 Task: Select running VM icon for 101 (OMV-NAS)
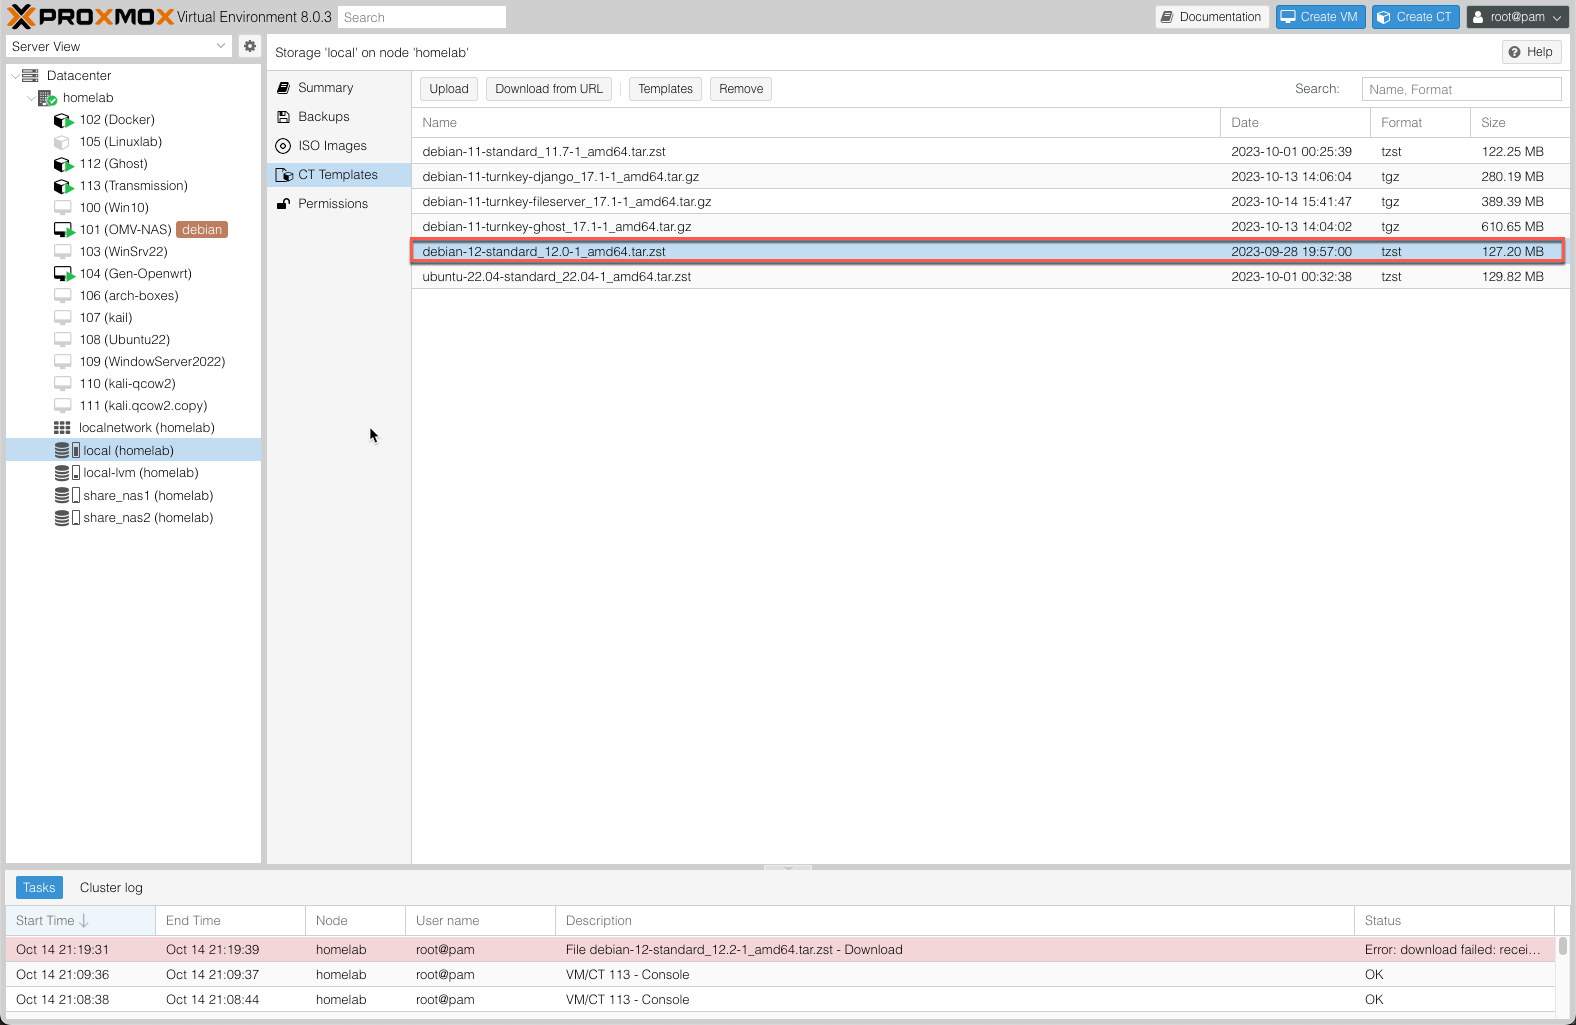64,230
